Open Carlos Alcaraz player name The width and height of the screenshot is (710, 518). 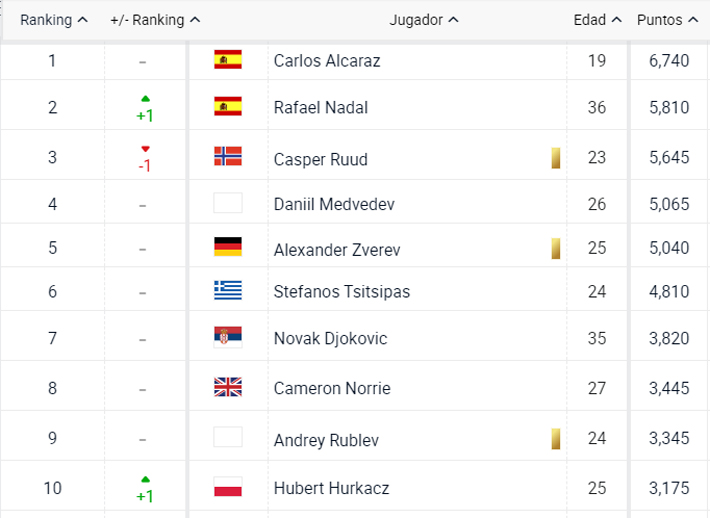click(x=327, y=61)
